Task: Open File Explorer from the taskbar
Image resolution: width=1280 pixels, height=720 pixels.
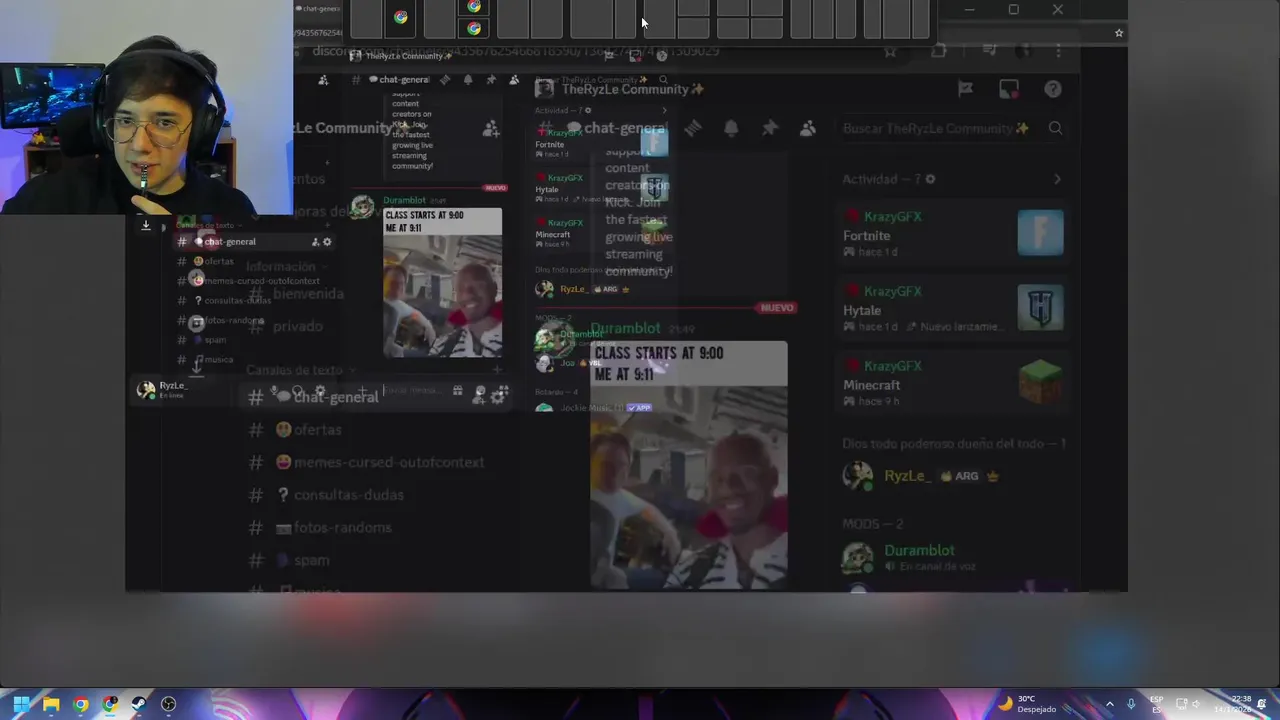Action: click(x=51, y=704)
